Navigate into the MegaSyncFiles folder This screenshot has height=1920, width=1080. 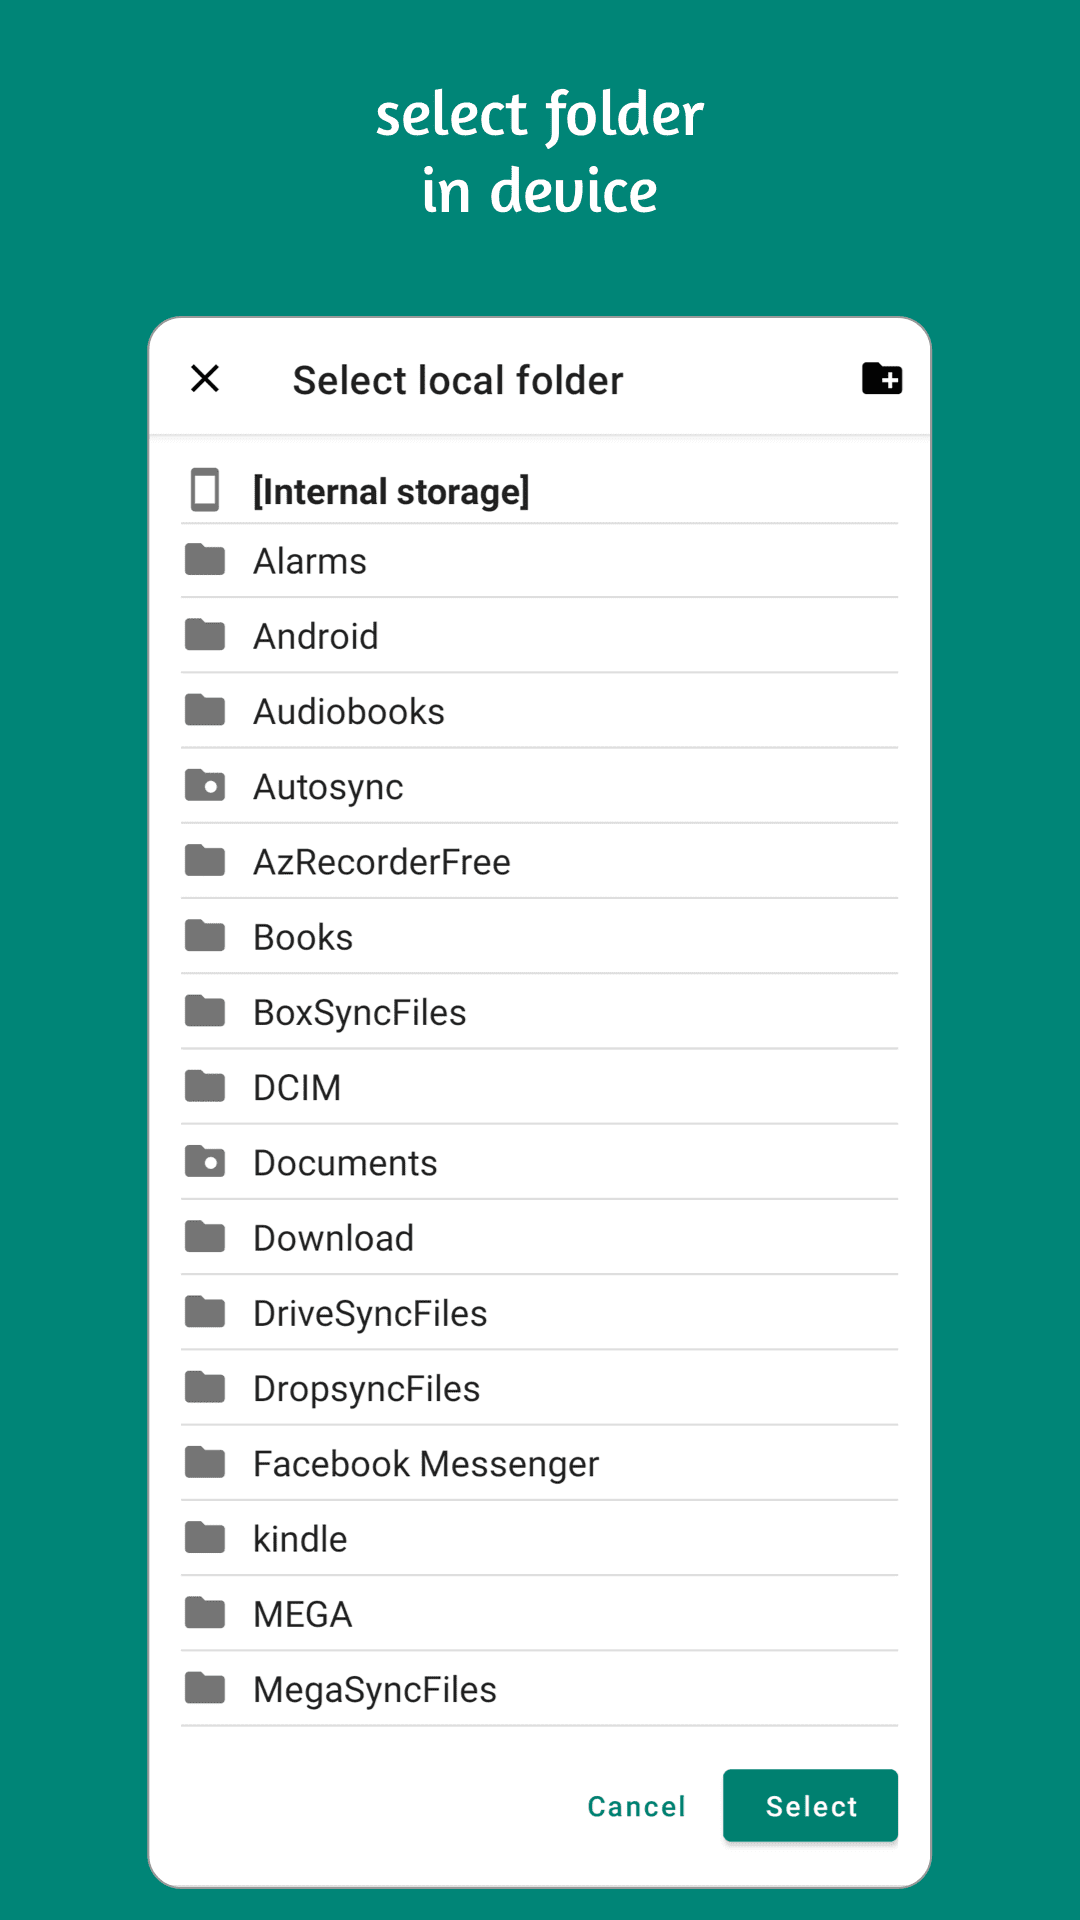[x=374, y=1688]
